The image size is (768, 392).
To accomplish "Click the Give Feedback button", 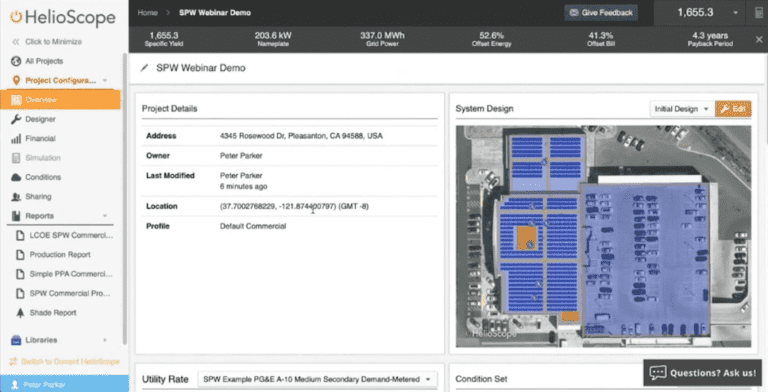I will 601,13.
